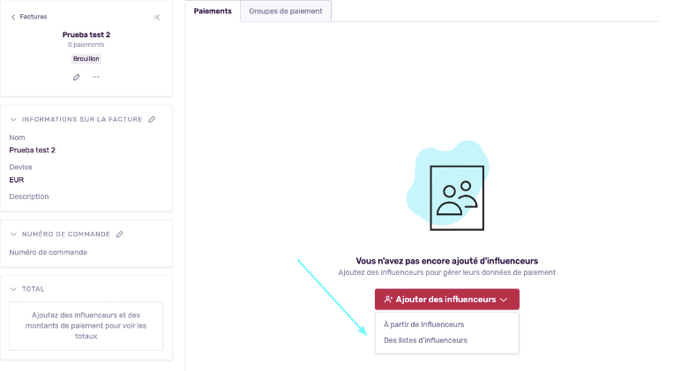Image resolution: width=688 pixels, height=371 pixels.
Task: Collapse Informations sur la facture section
Action: tap(13, 119)
